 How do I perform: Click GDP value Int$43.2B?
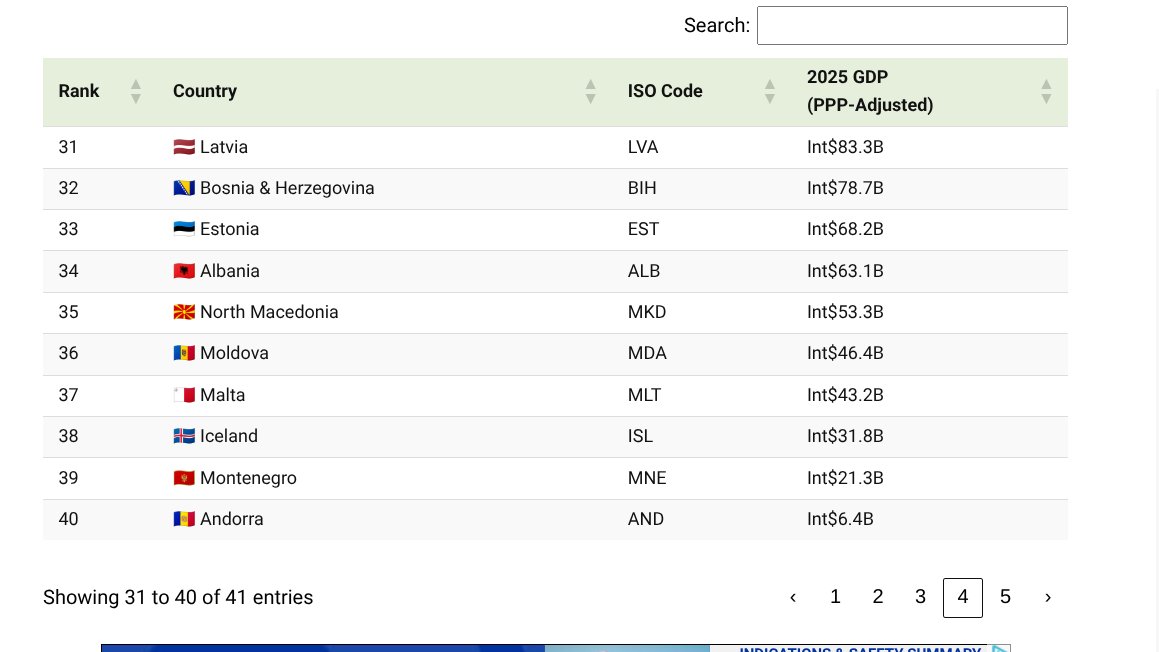point(845,395)
